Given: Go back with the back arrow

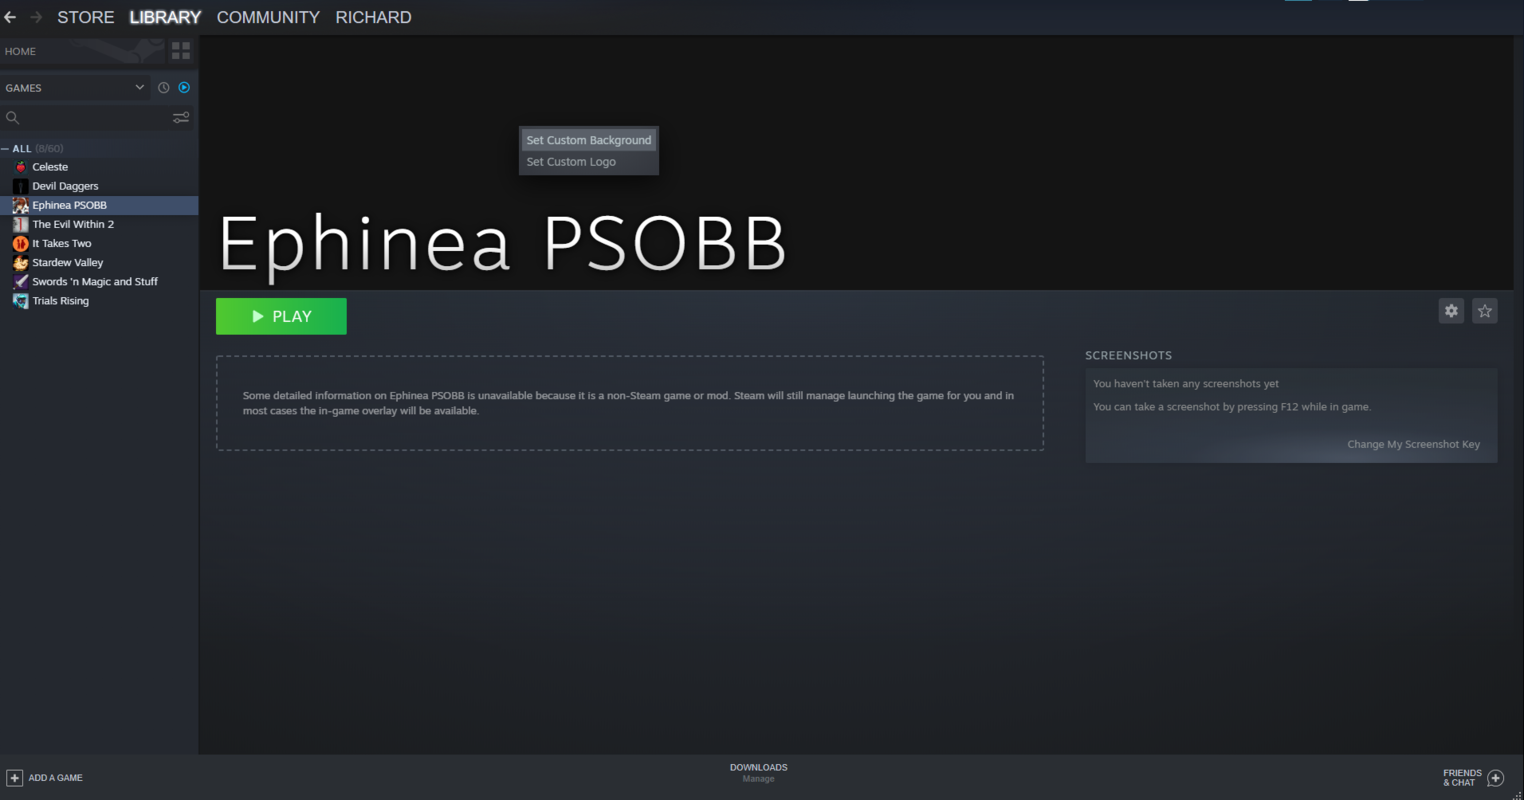Looking at the screenshot, I should pos(10,17).
